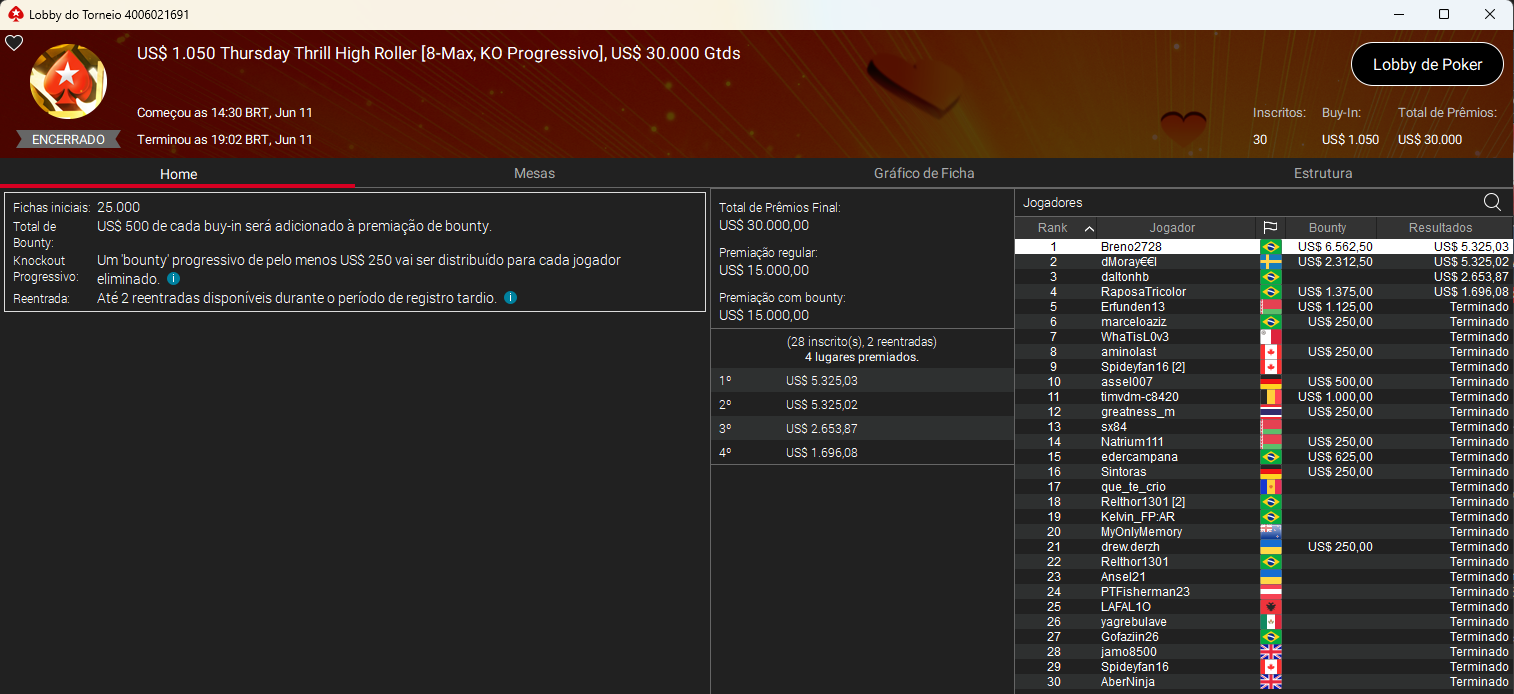Select player timvdm-c8420
This screenshot has width=1514, height=694.
[x=1263, y=396]
